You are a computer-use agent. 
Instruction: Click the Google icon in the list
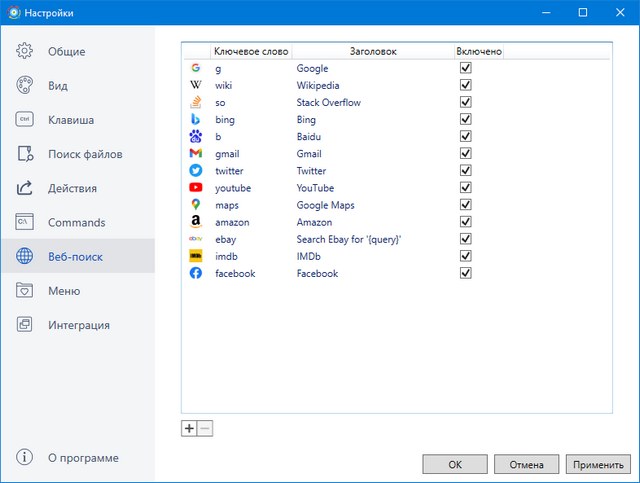point(196,68)
